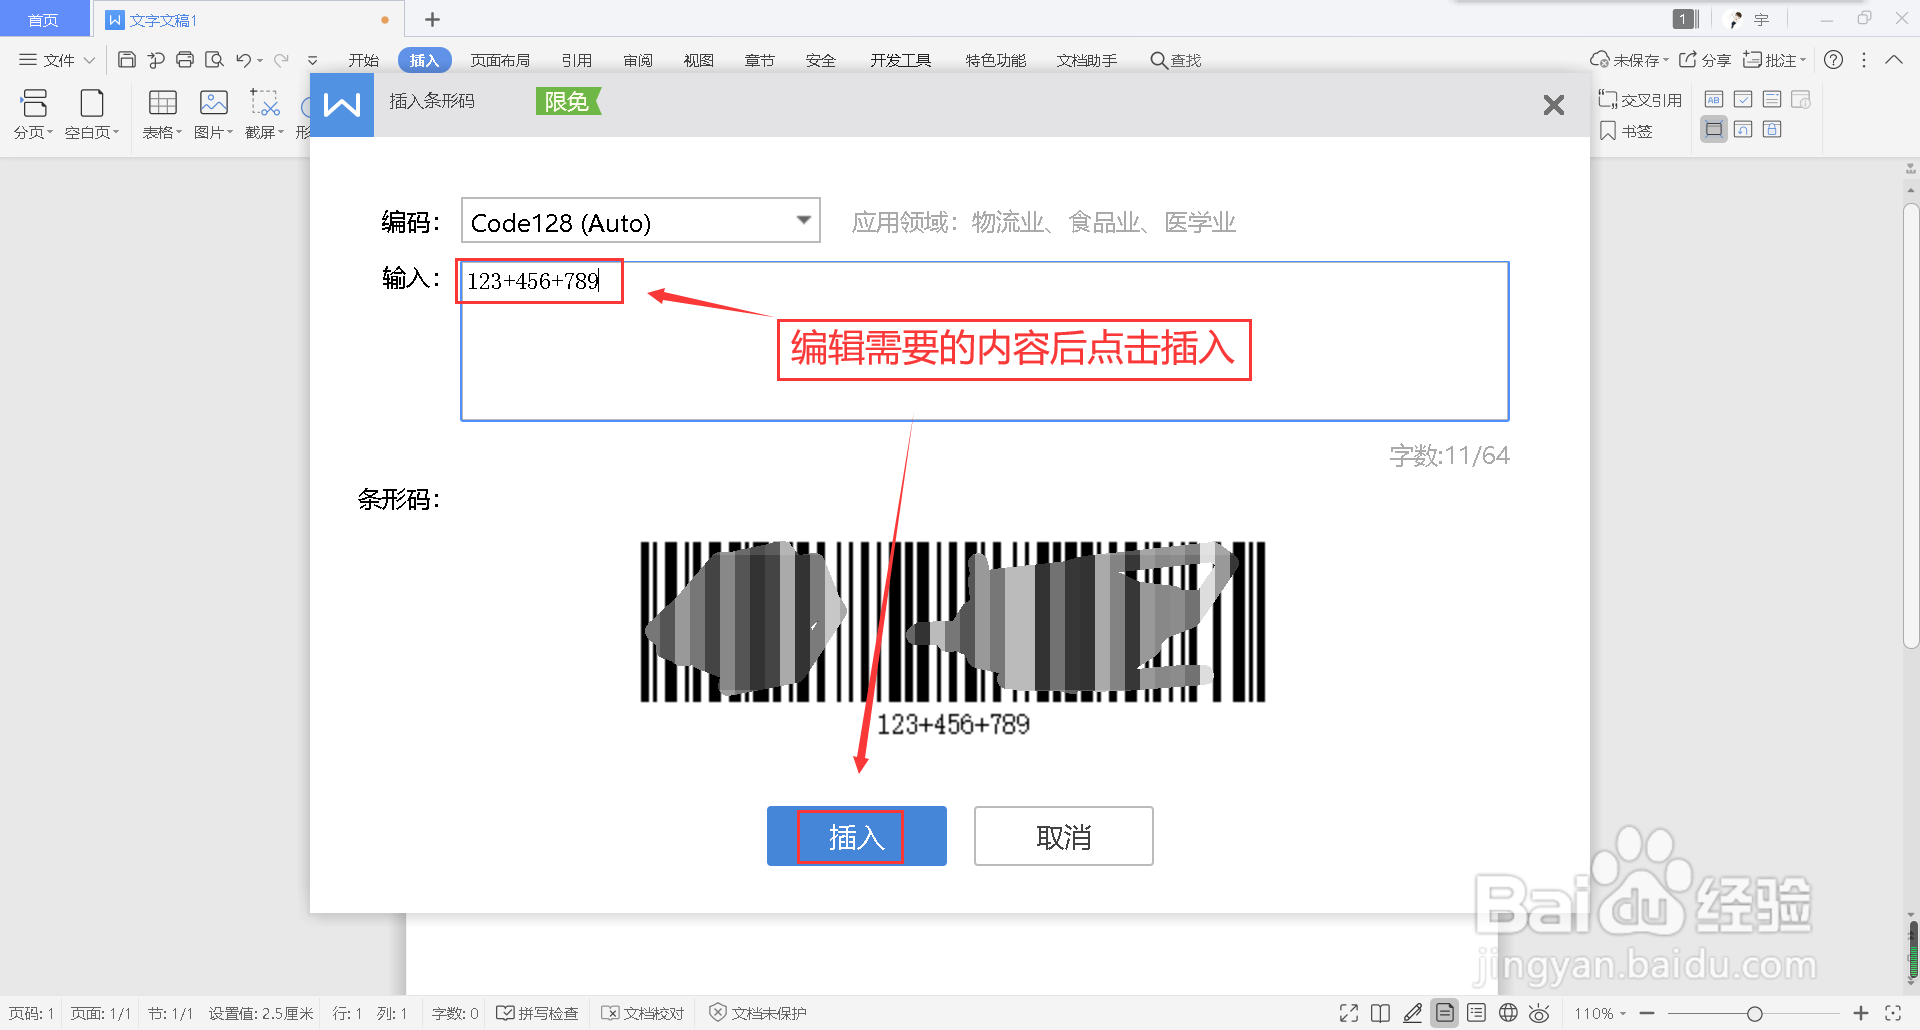
Task: Open a new tab with plus button
Action: 432,19
